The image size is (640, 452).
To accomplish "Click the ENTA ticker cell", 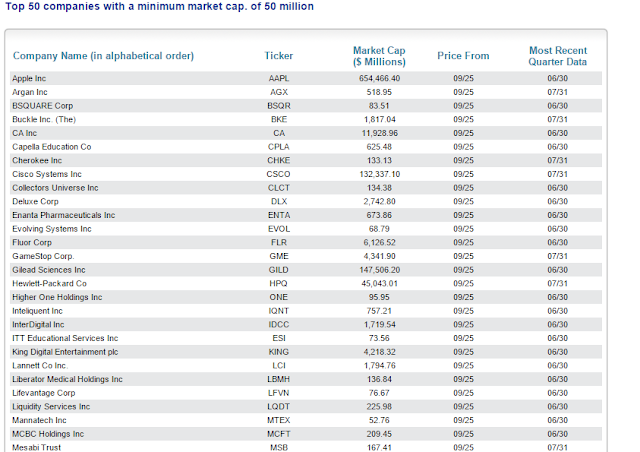I will point(279,215).
